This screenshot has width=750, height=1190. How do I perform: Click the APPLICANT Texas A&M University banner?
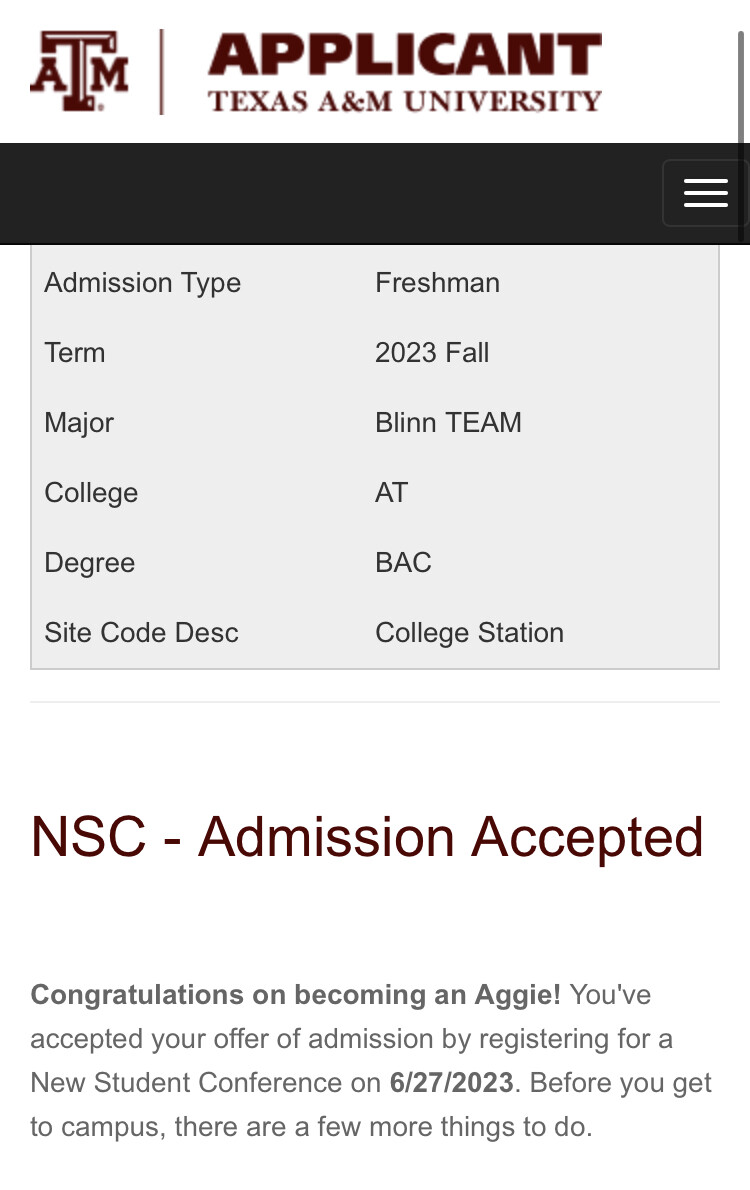click(405, 73)
